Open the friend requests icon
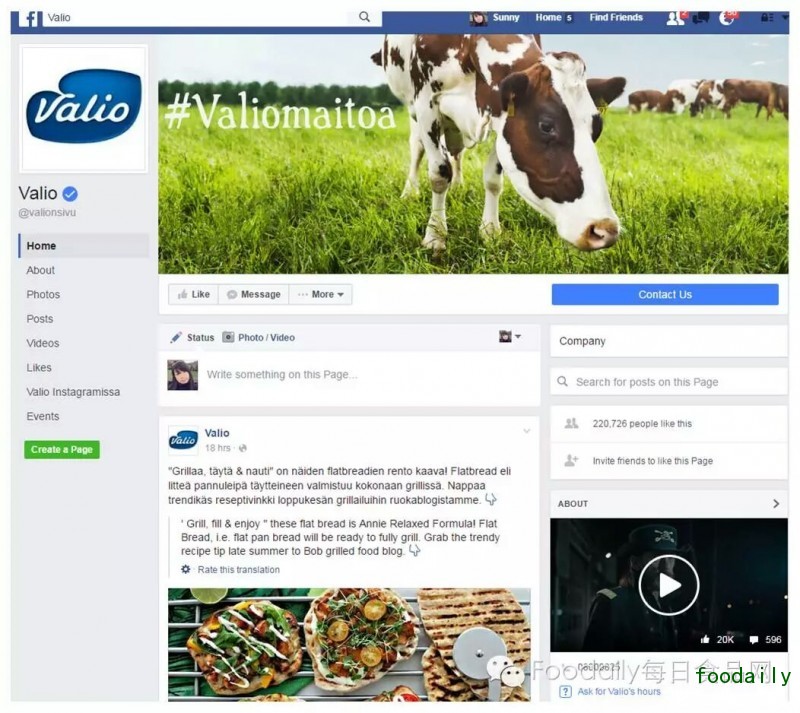Viewport: 800px width, 713px height. point(674,18)
